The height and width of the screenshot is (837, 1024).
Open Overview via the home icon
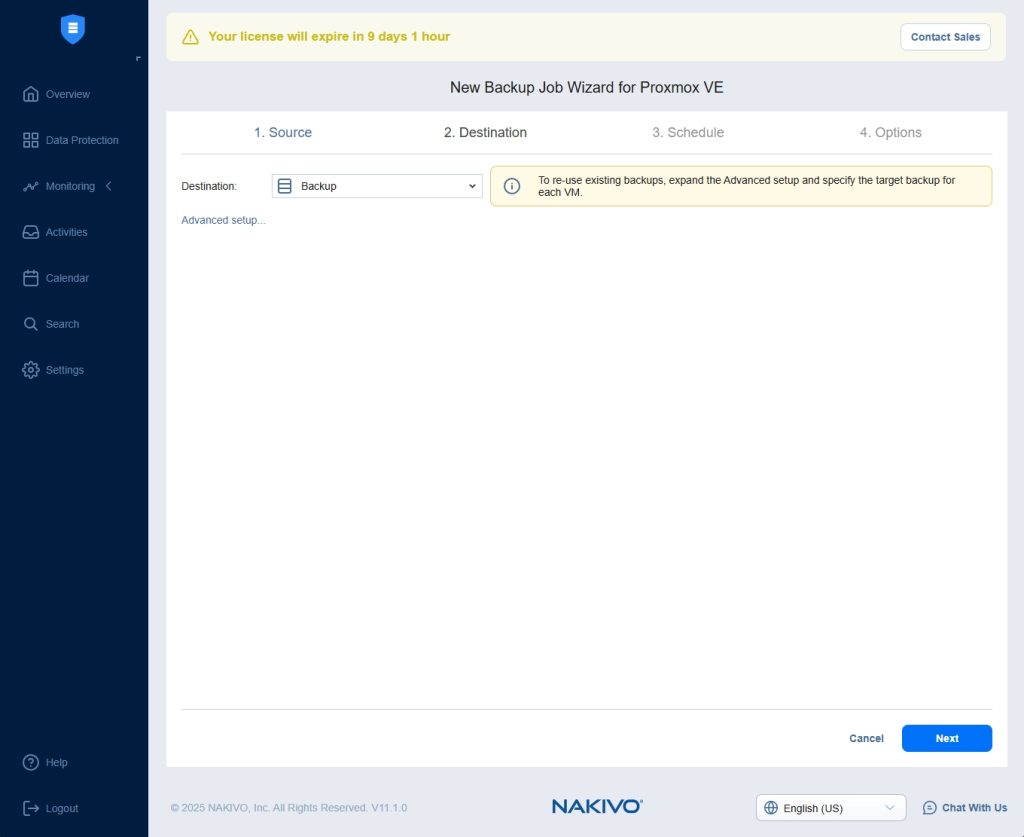31,94
